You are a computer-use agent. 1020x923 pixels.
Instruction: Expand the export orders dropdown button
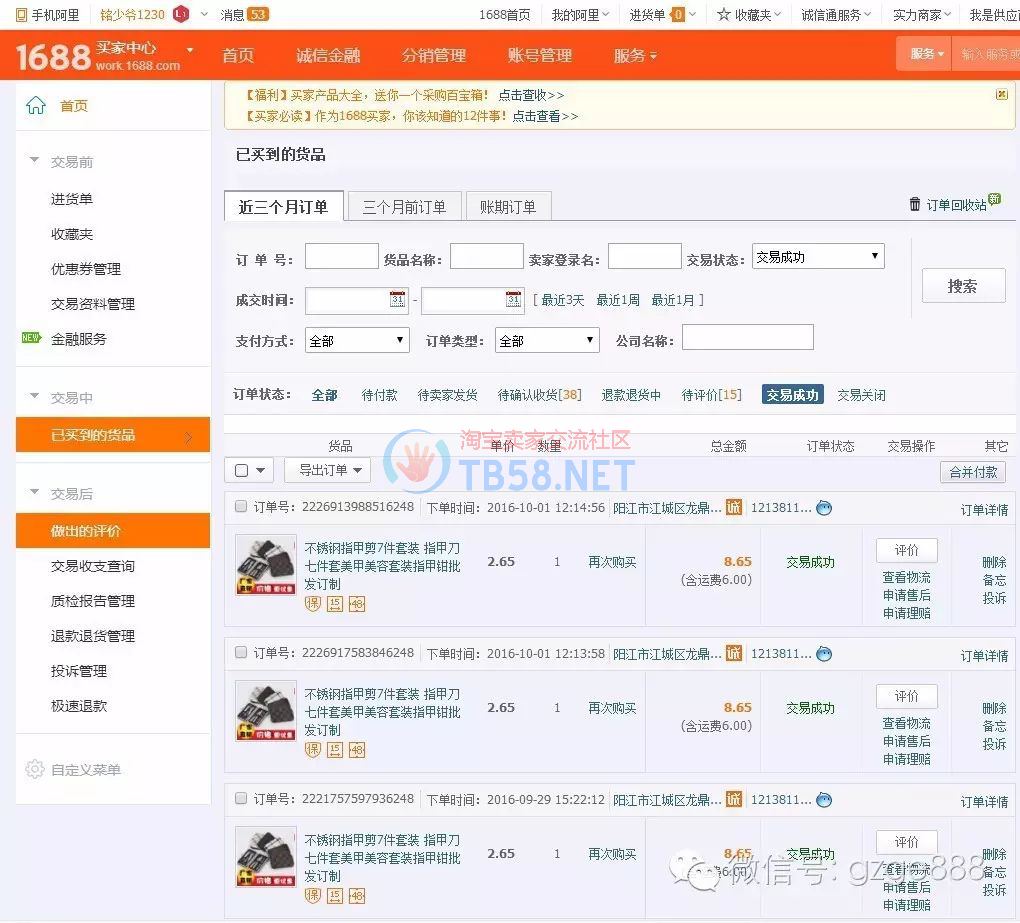tap(328, 470)
